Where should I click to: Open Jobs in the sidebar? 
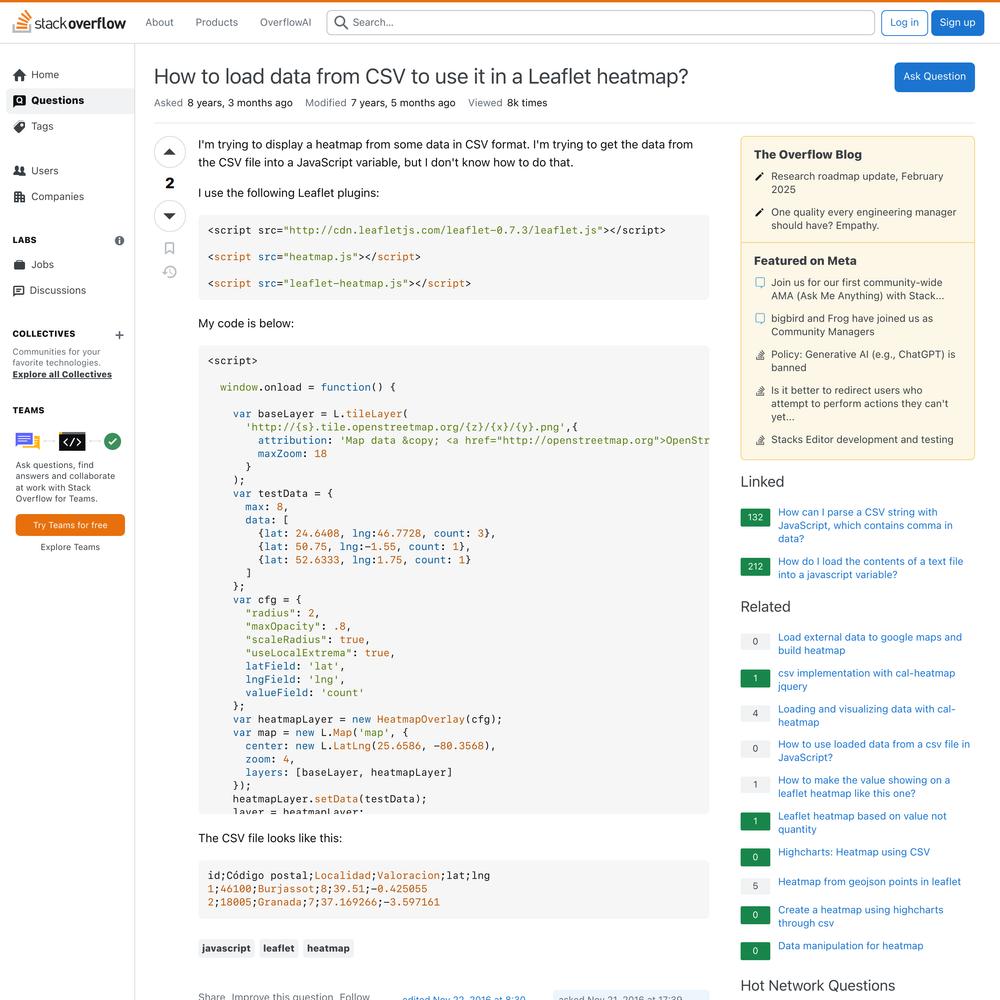click(x=70, y=265)
